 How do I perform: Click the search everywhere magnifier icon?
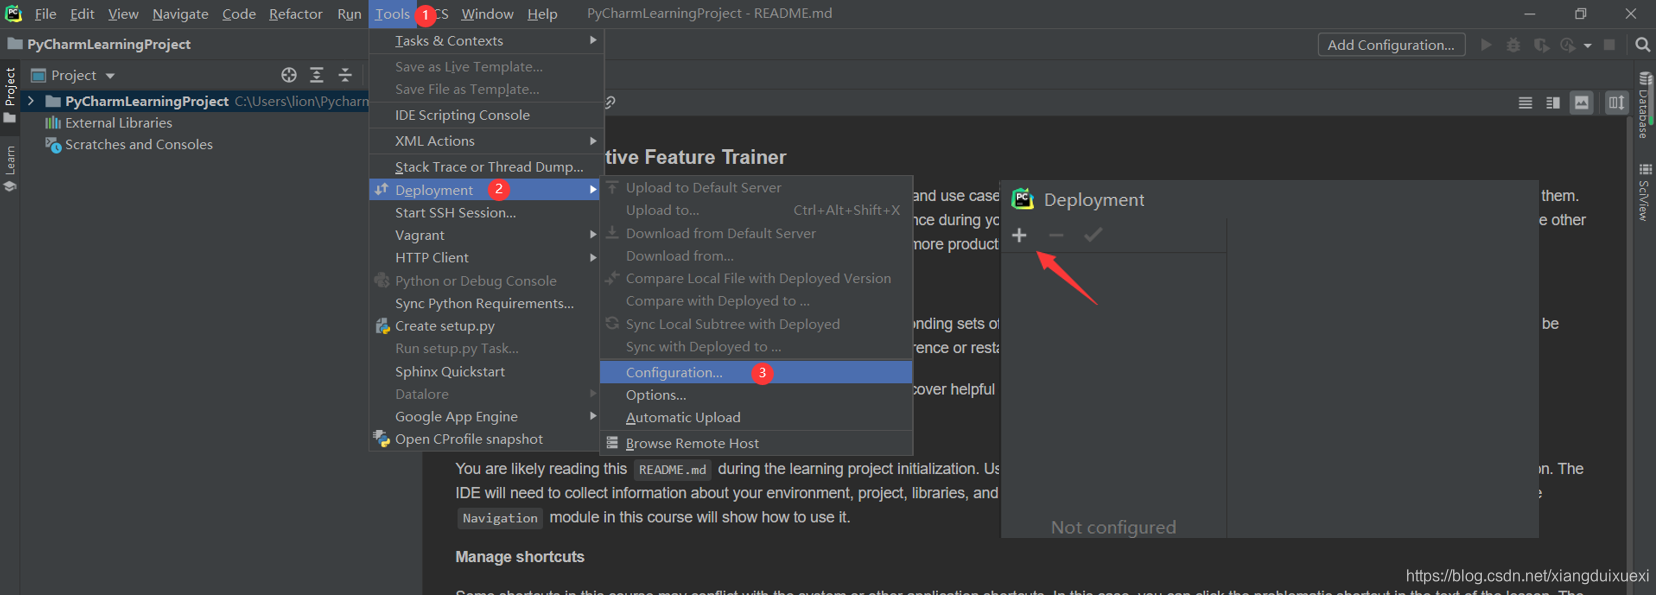coord(1642,45)
